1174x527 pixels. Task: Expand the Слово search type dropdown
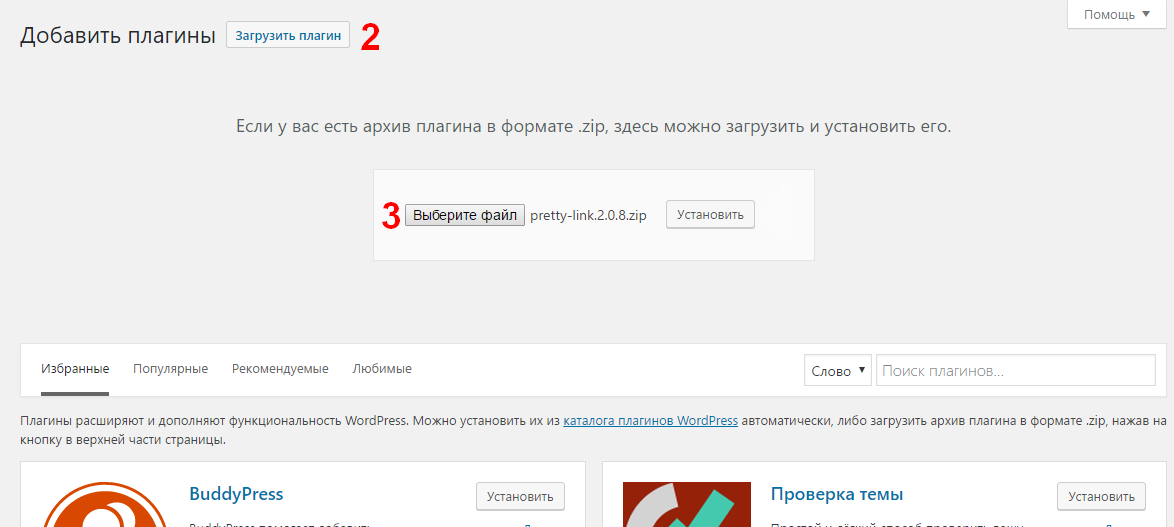838,371
